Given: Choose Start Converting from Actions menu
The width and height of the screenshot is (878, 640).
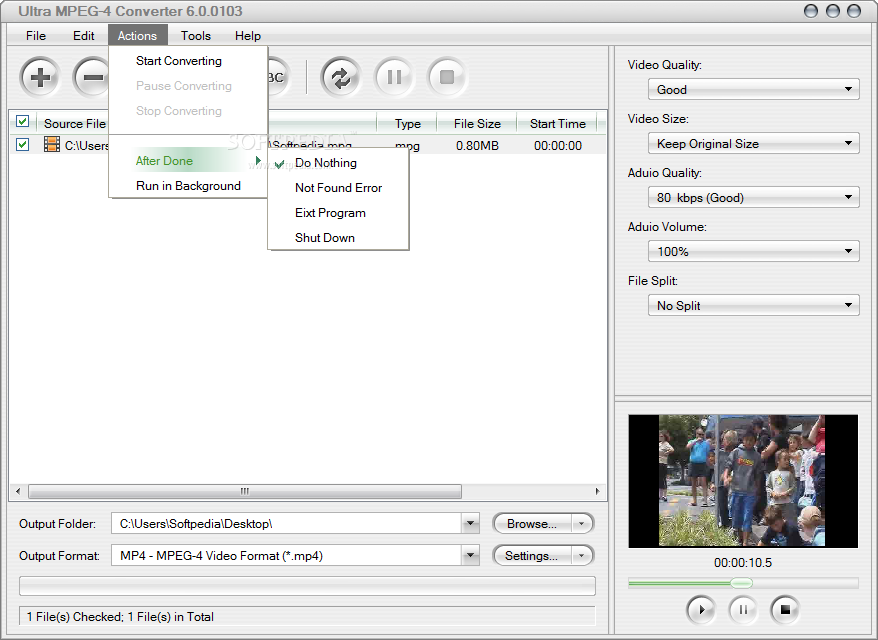Looking at the screenshot, I should tap(188, 60).
